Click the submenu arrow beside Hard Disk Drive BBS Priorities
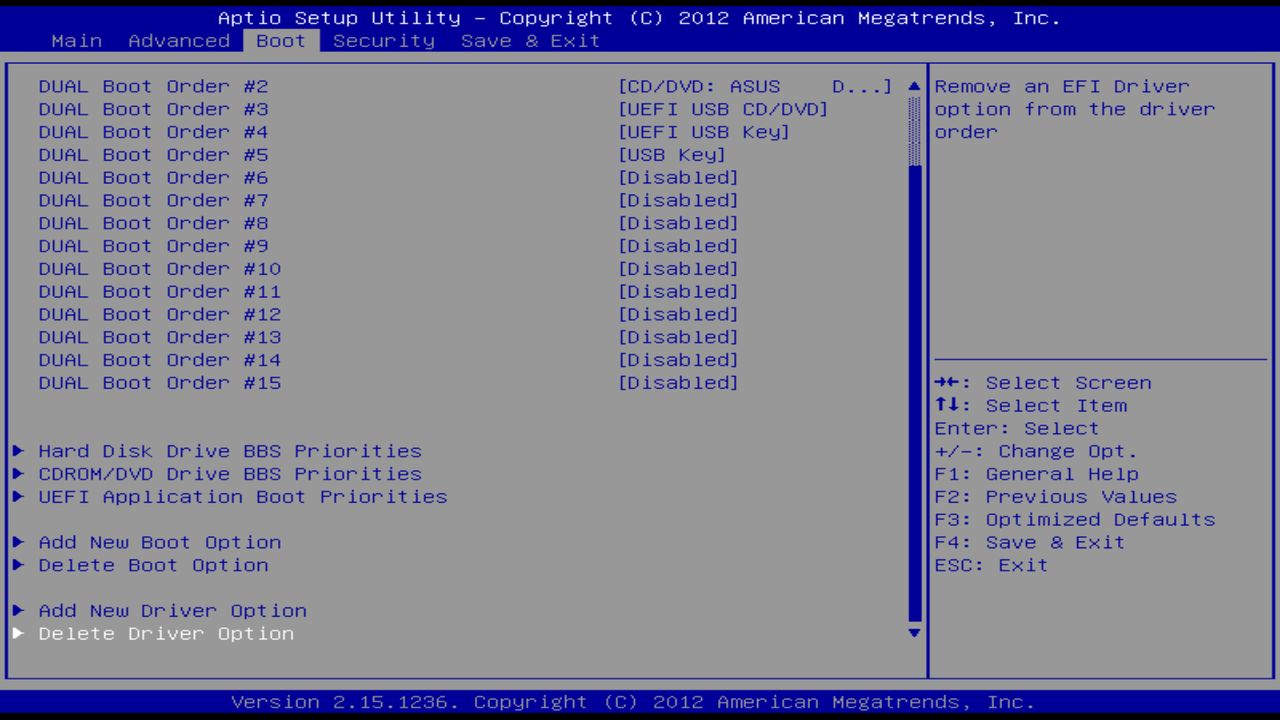 click(18, 451)
